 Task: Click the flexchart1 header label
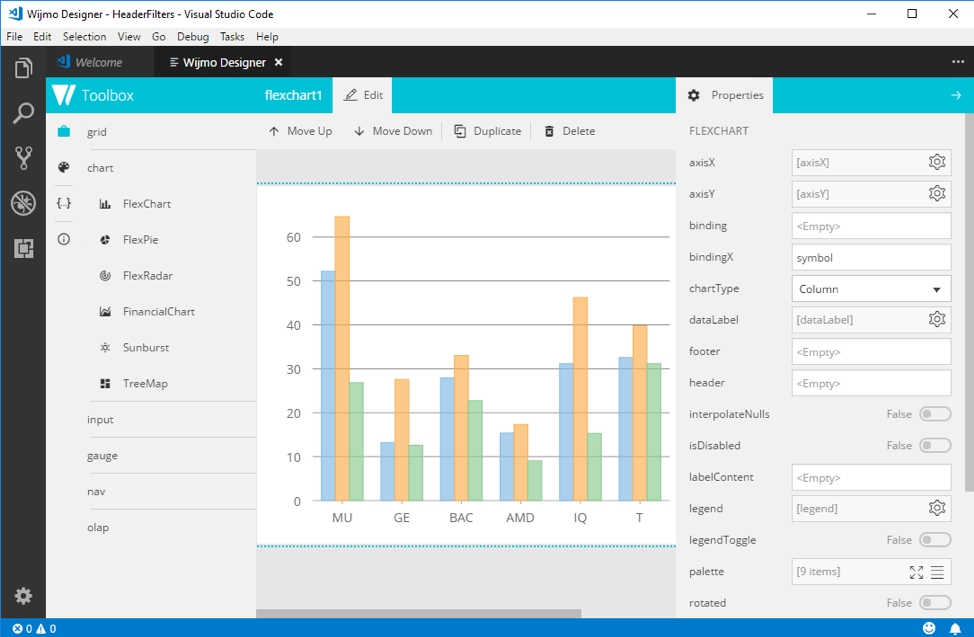tap(293, 95)
